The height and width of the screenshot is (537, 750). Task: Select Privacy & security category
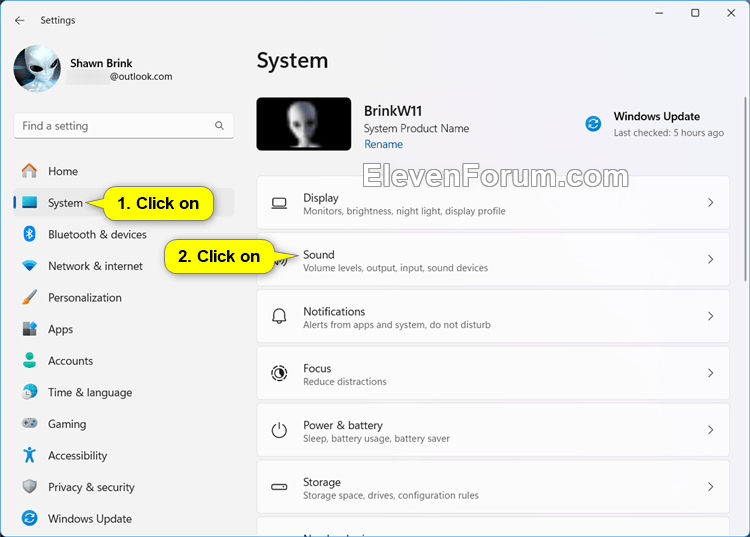(x=123, y=487)
